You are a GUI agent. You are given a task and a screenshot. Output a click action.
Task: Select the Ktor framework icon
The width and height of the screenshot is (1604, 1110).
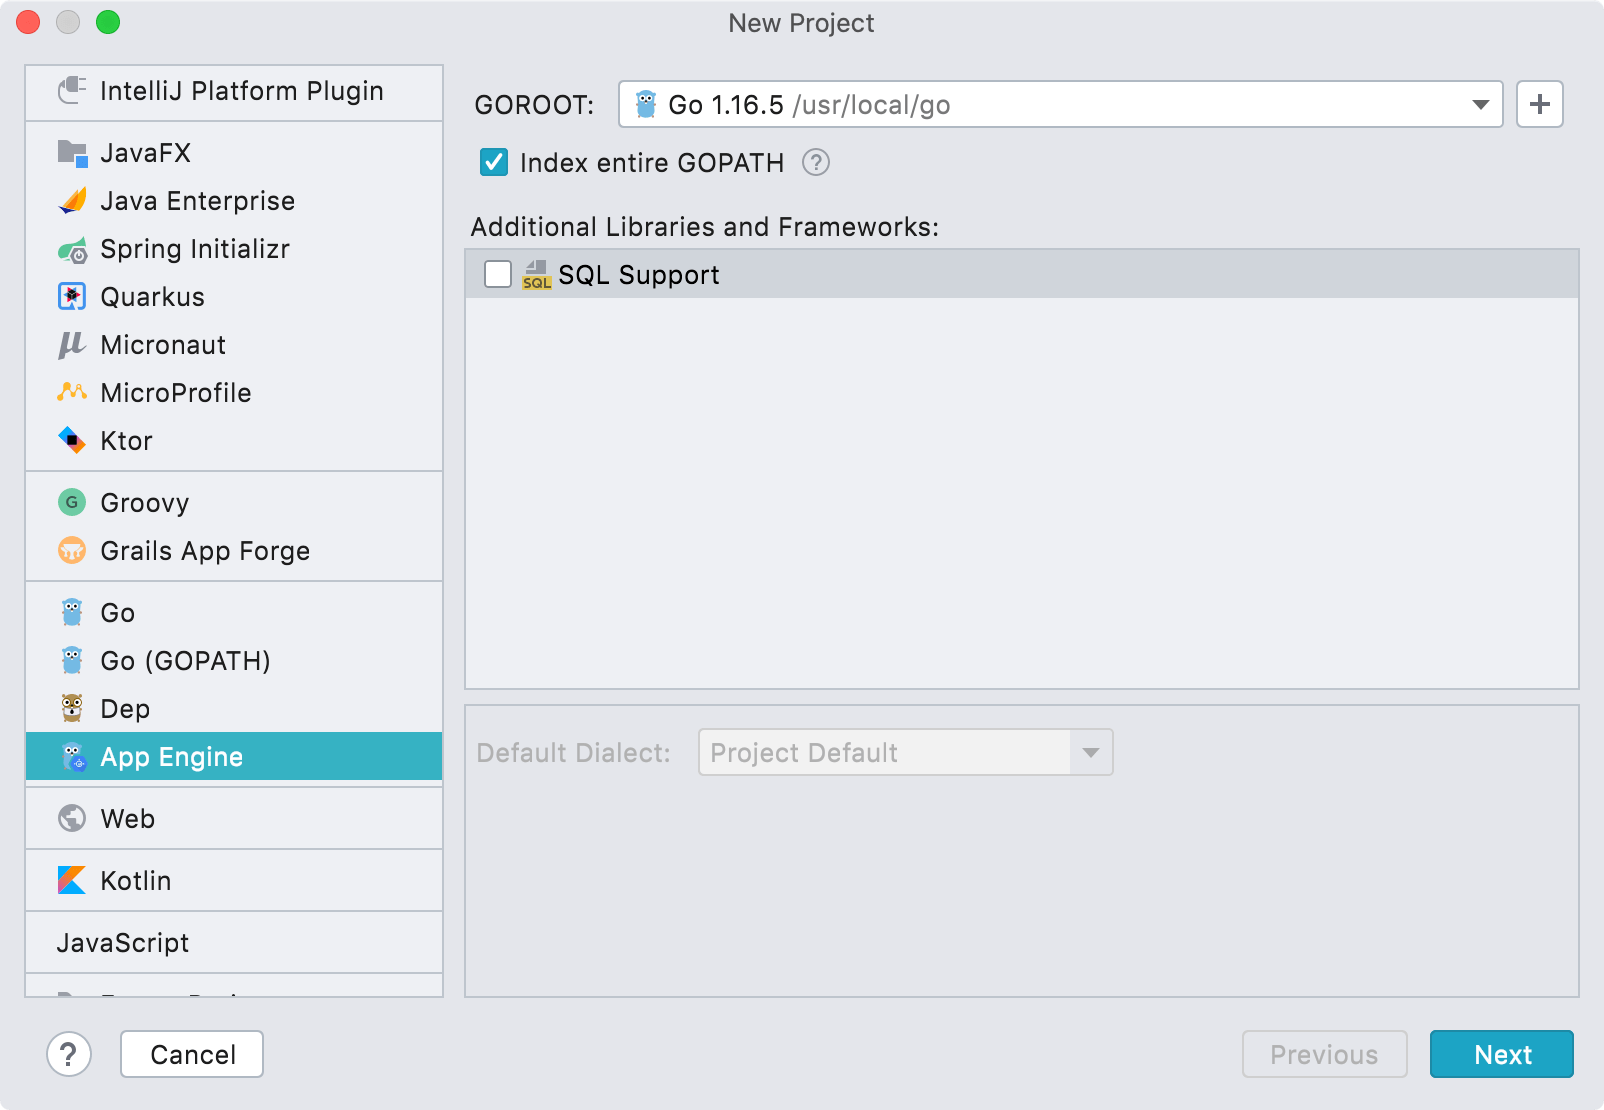[70, 440]
